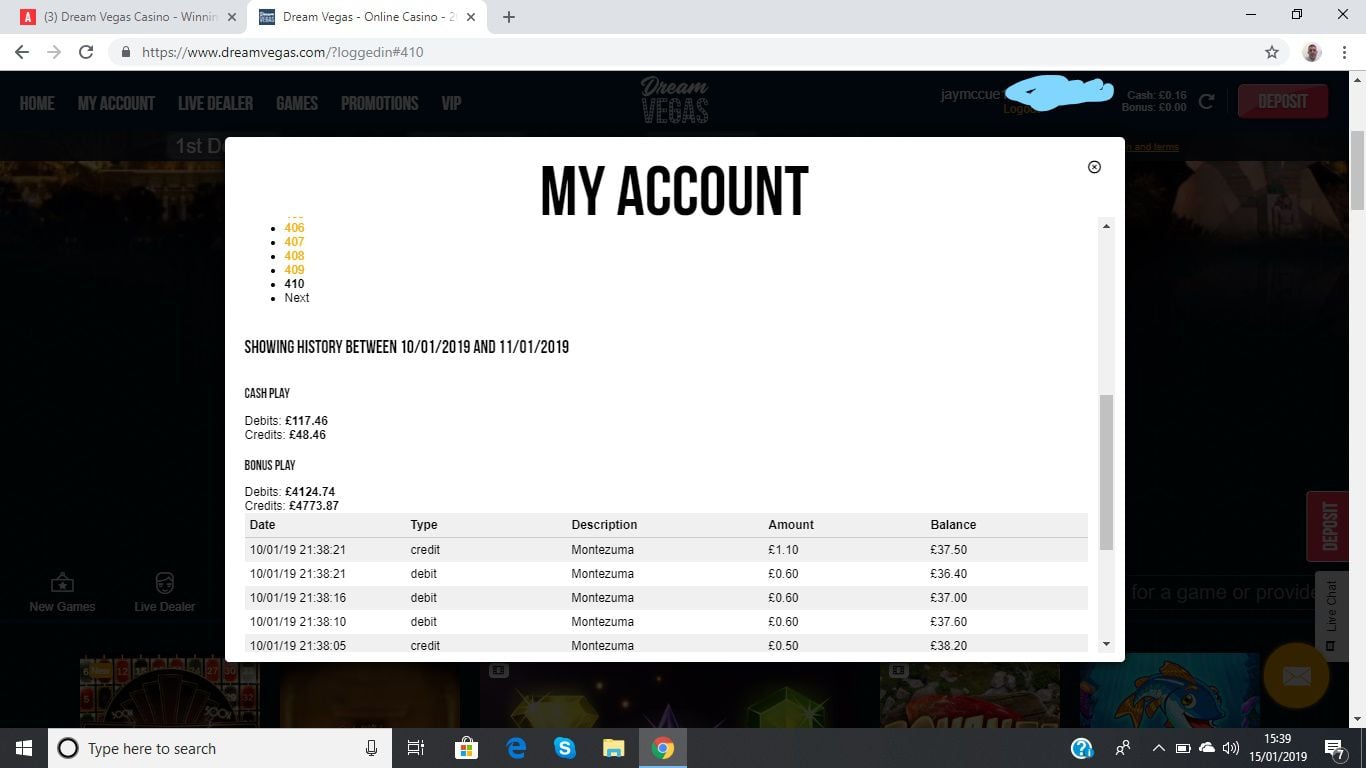This screenshot has height=768, width=1366.
Task: Click the jaymccue username in header
Action: pyautogui.click(x=970, y=95)
